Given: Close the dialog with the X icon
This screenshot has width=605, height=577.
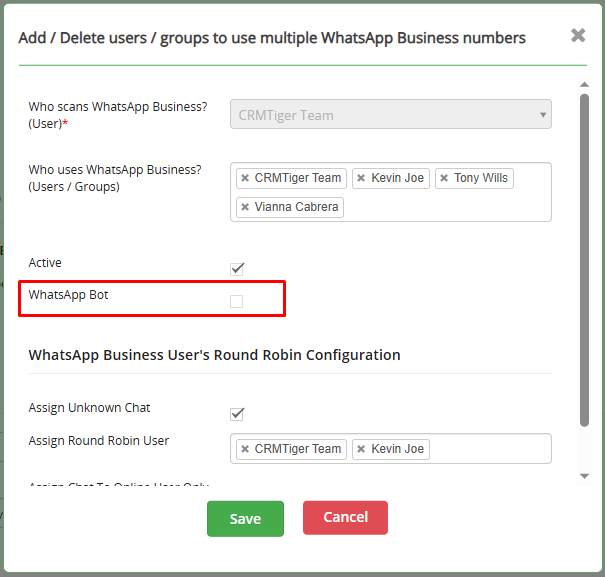Looking at the screenshot, I should (578, 36).
